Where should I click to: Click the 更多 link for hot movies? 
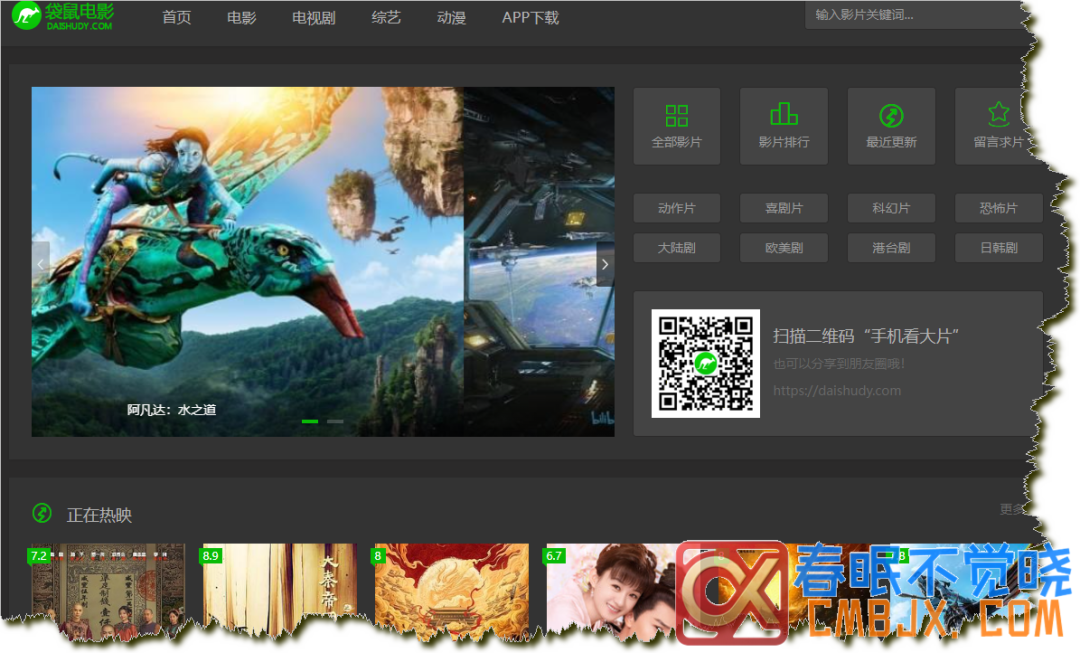[x=1014, y=508]
